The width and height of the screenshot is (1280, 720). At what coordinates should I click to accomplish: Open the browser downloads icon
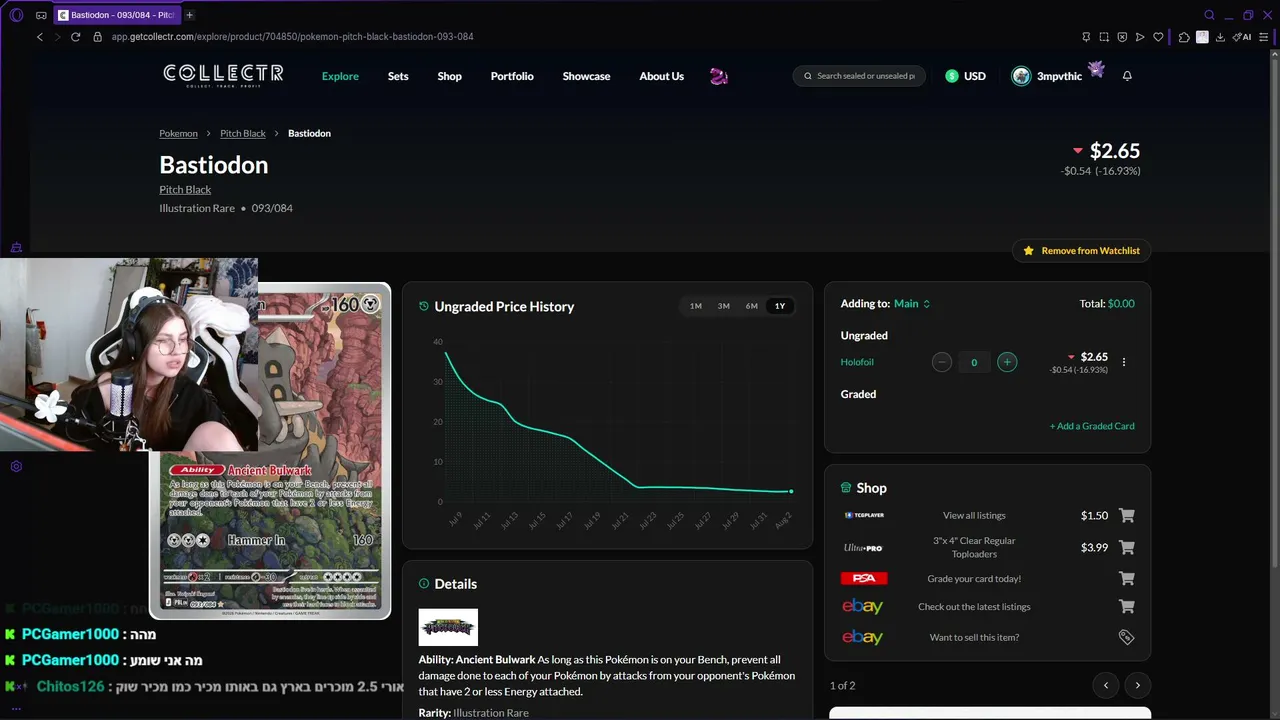pos(1220,37)
